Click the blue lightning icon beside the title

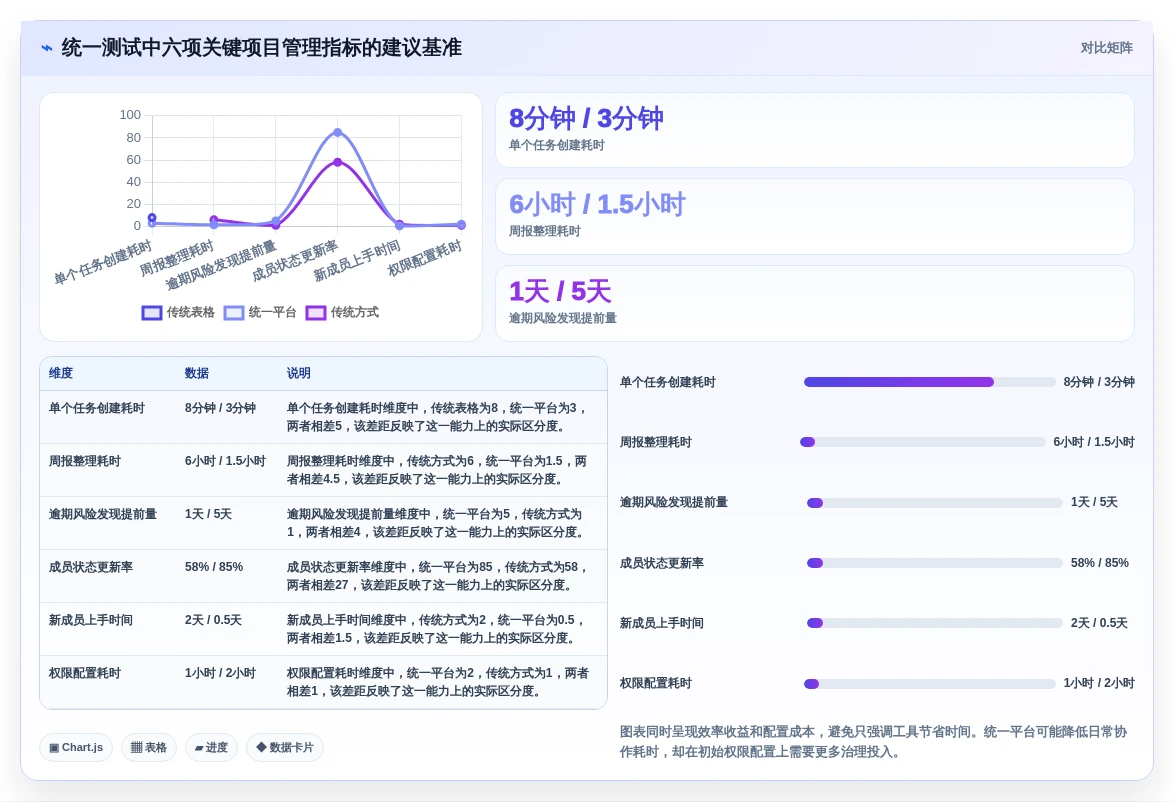coord(47,48)
